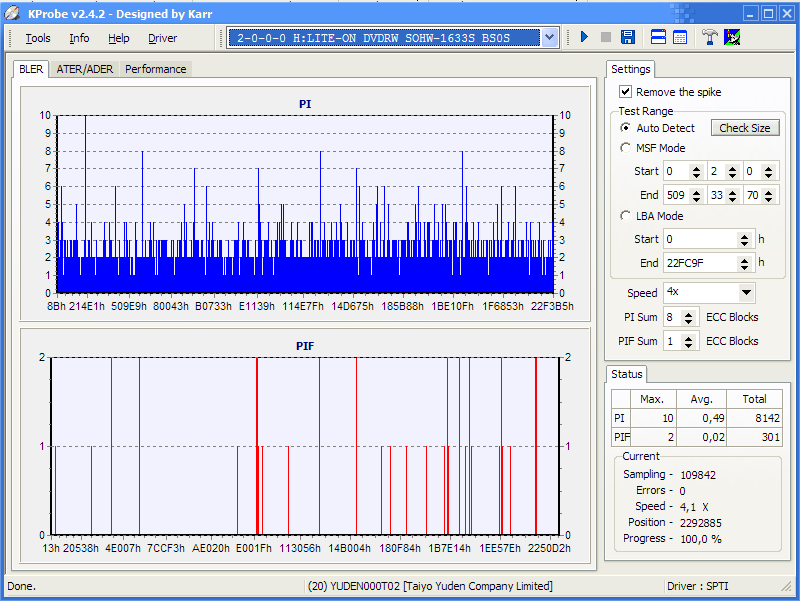Open the Help menu
Screen dimensions: 800x601
click(x=118, y=38)
